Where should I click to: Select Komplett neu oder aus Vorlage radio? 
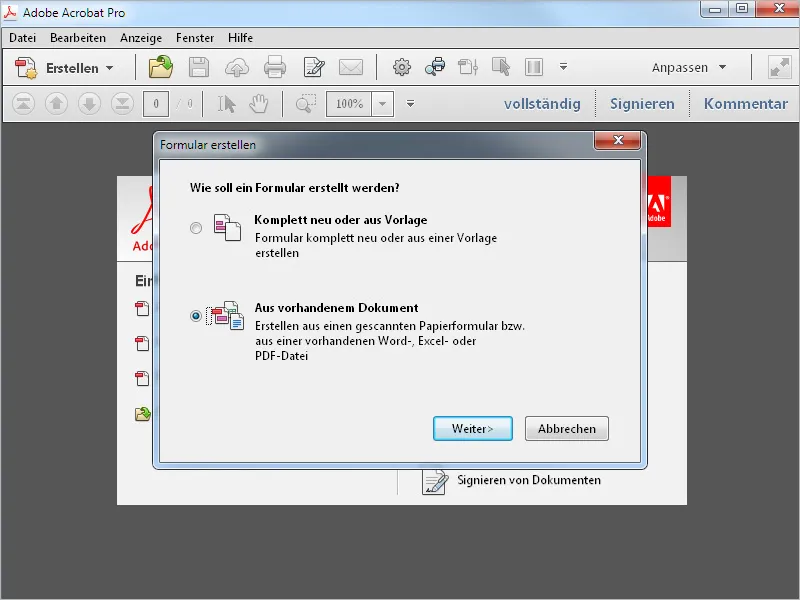pyautogui.click(x=196, y=228)
